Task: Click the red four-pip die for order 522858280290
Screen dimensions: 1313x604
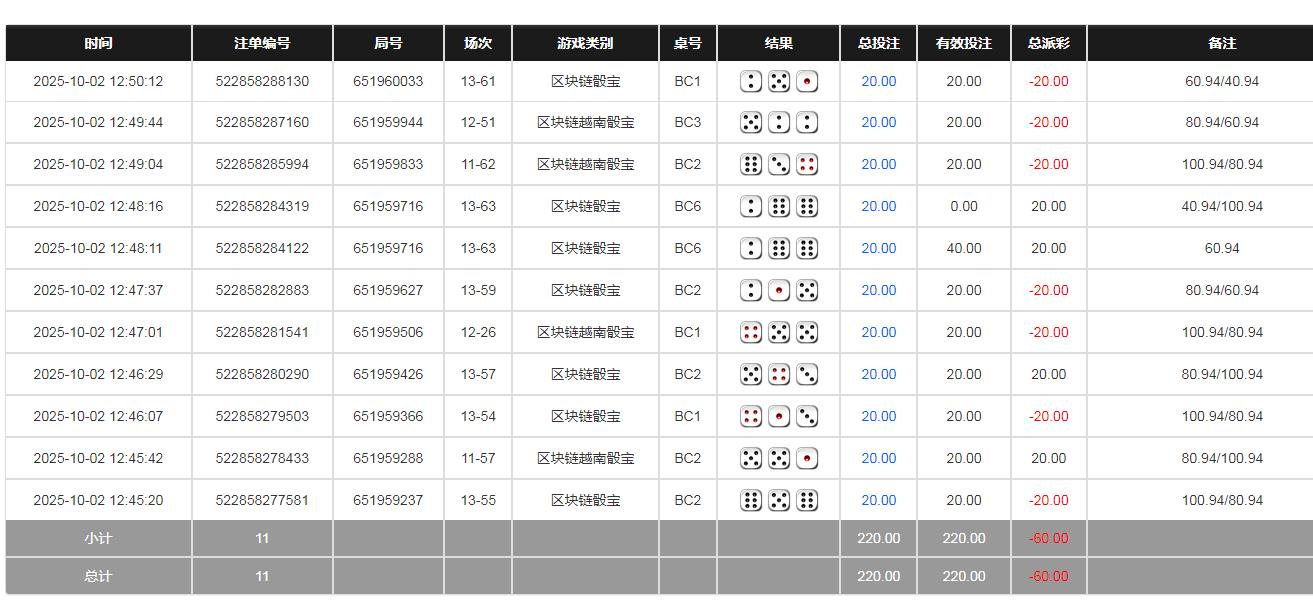Action: [x=779, y=374]
